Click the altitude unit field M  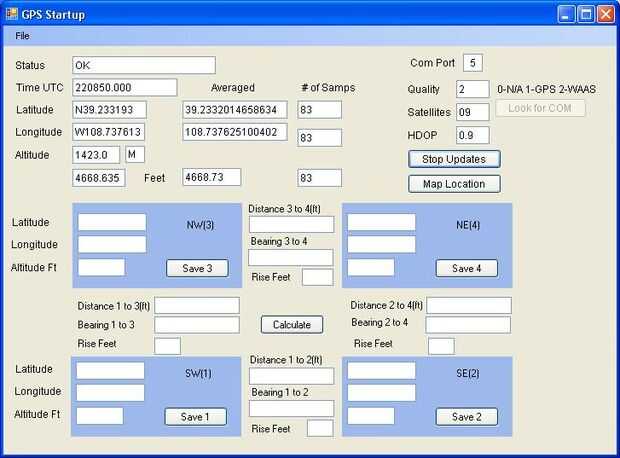(x=135, y=154)
